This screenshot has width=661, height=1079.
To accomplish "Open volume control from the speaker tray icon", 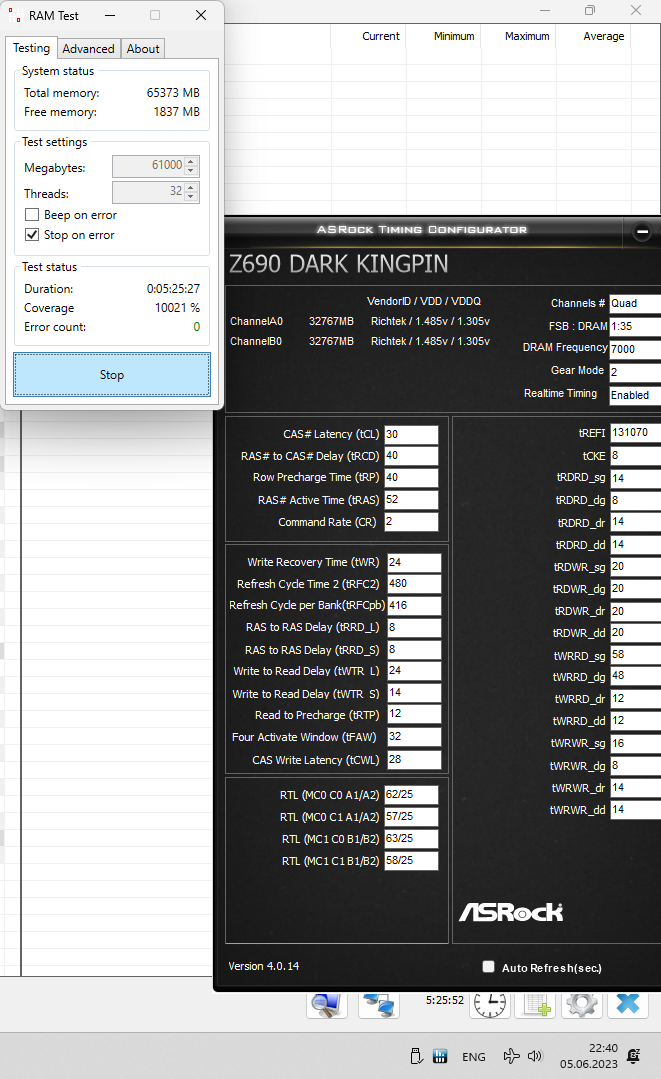I will [535, 1056].
